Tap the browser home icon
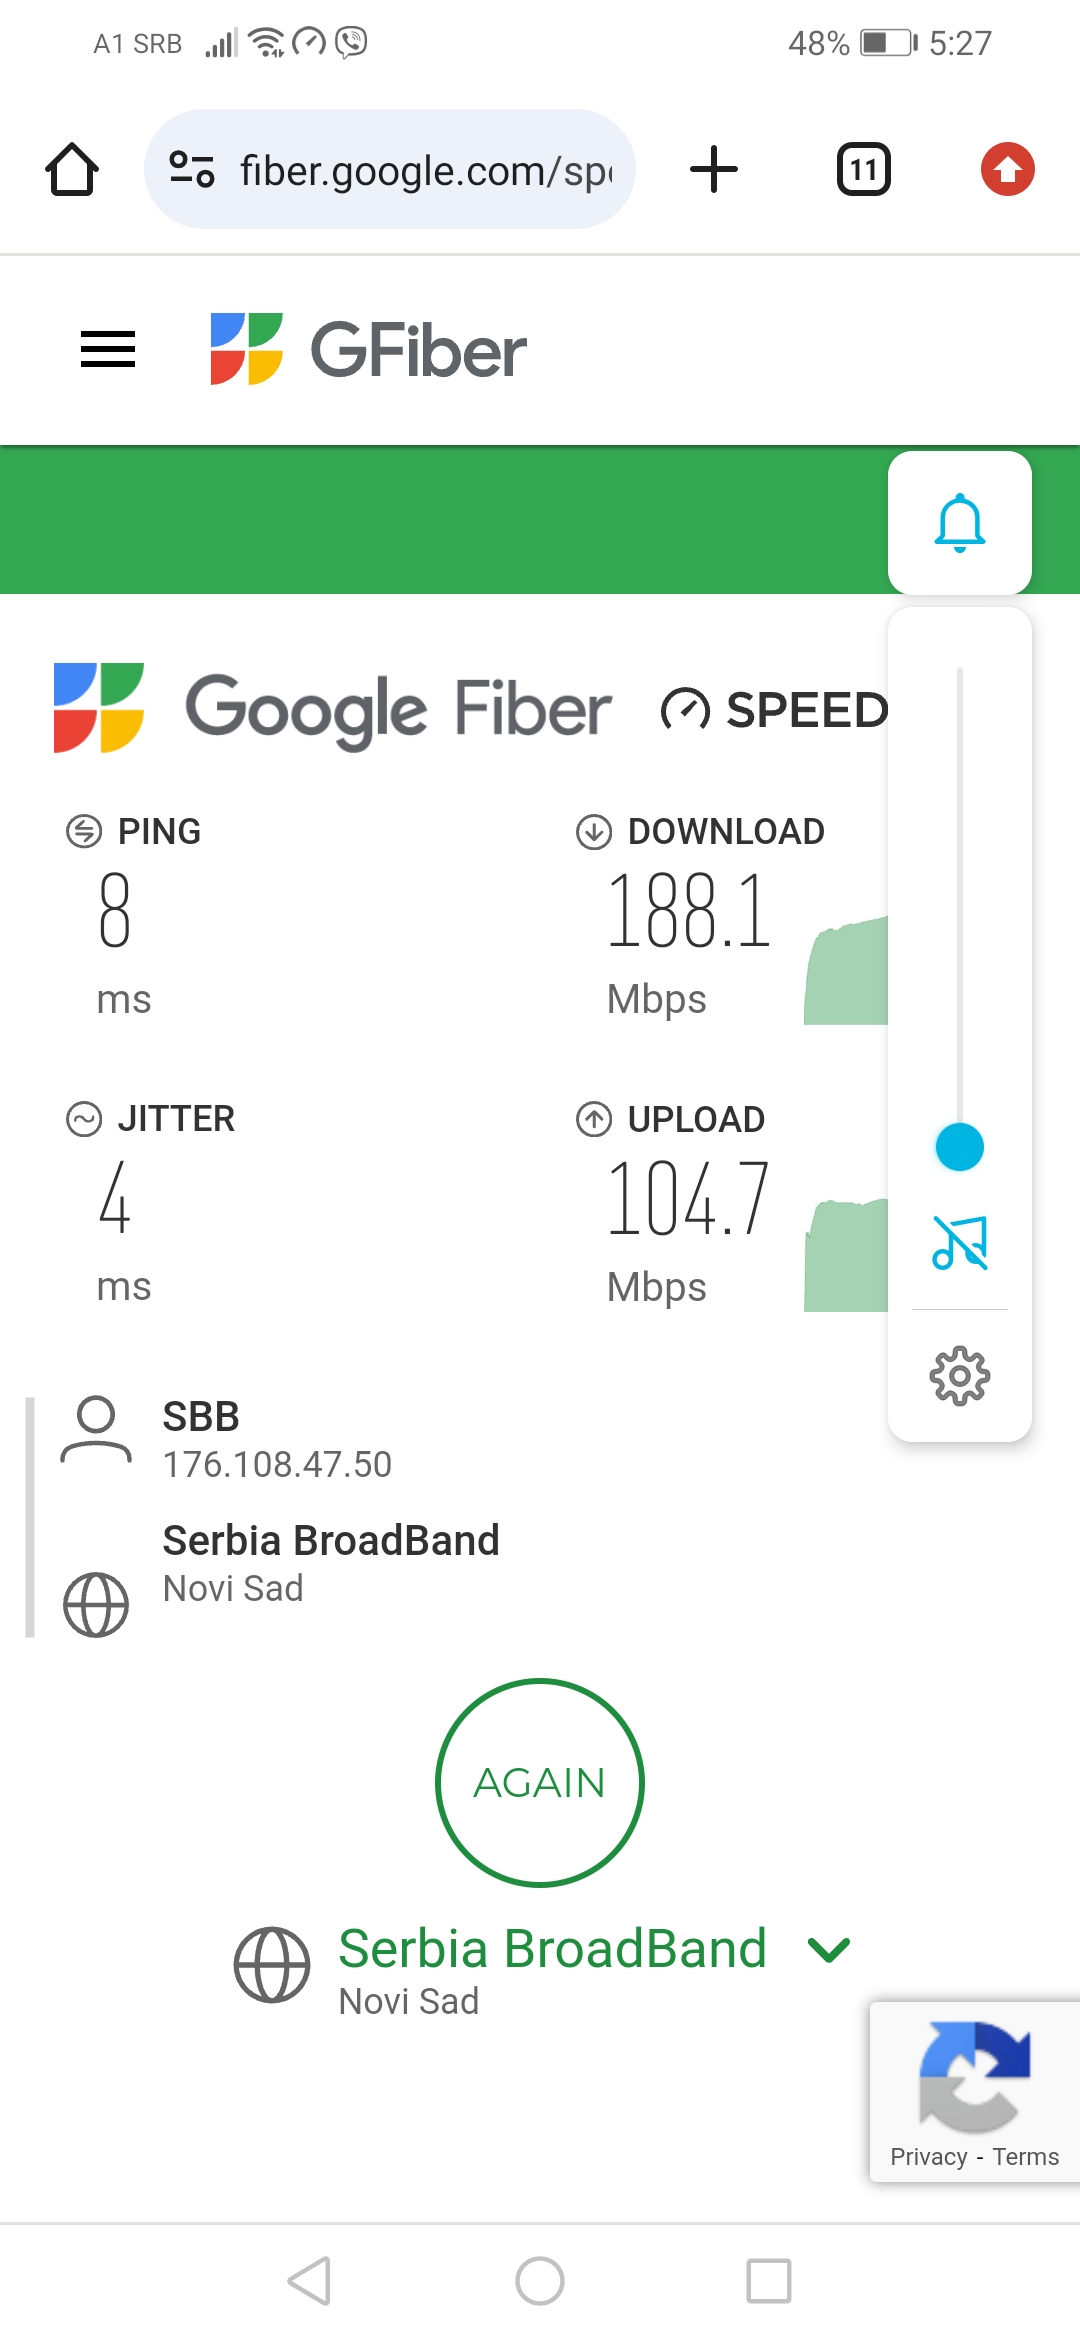1080x2340 pixels. (x=72, y=169)
